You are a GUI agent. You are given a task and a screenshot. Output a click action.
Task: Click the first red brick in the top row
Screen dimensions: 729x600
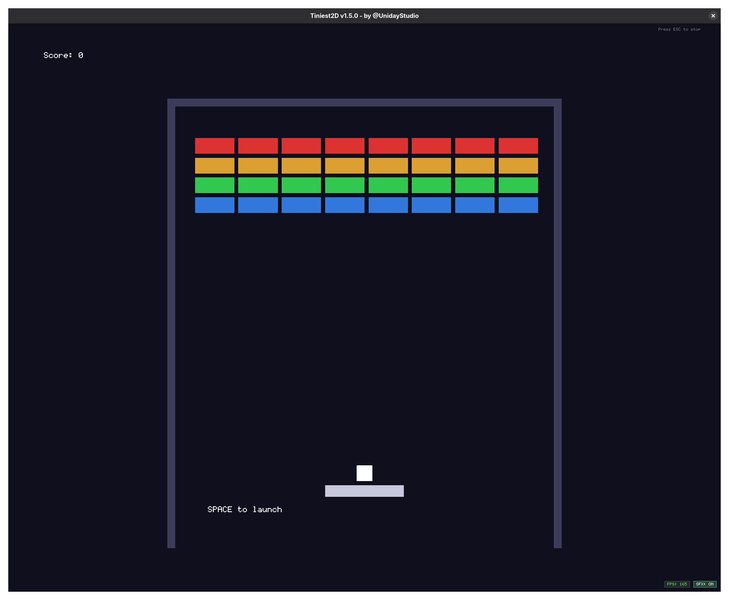click(x=215, y=146)
